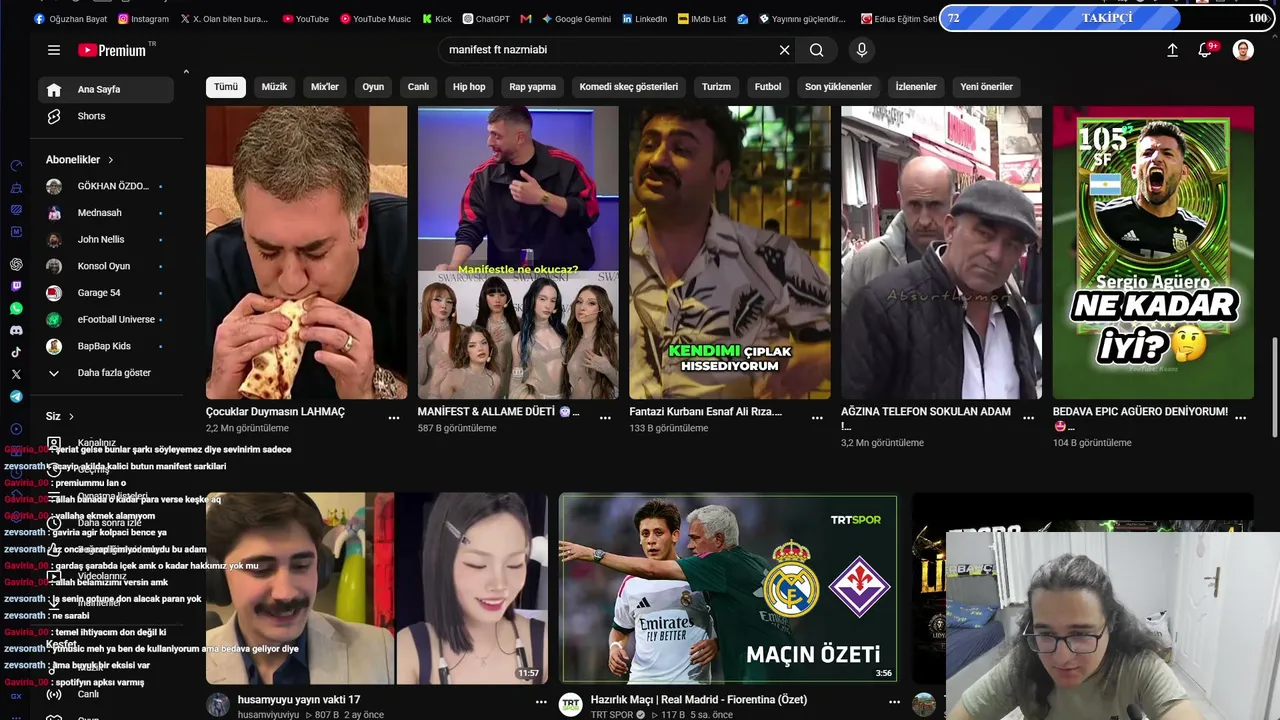Screen dimensions: 1280x720
Task: Select the Son yüklenenler chip
Action: click(838, 87)
